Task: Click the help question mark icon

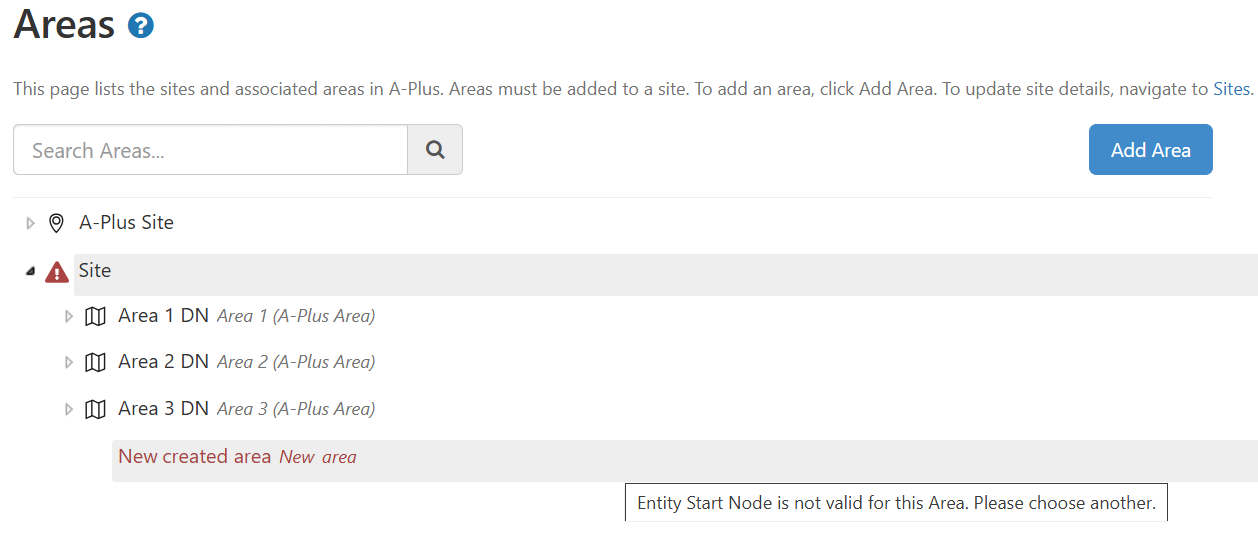Action: click(x=141, y=26)
